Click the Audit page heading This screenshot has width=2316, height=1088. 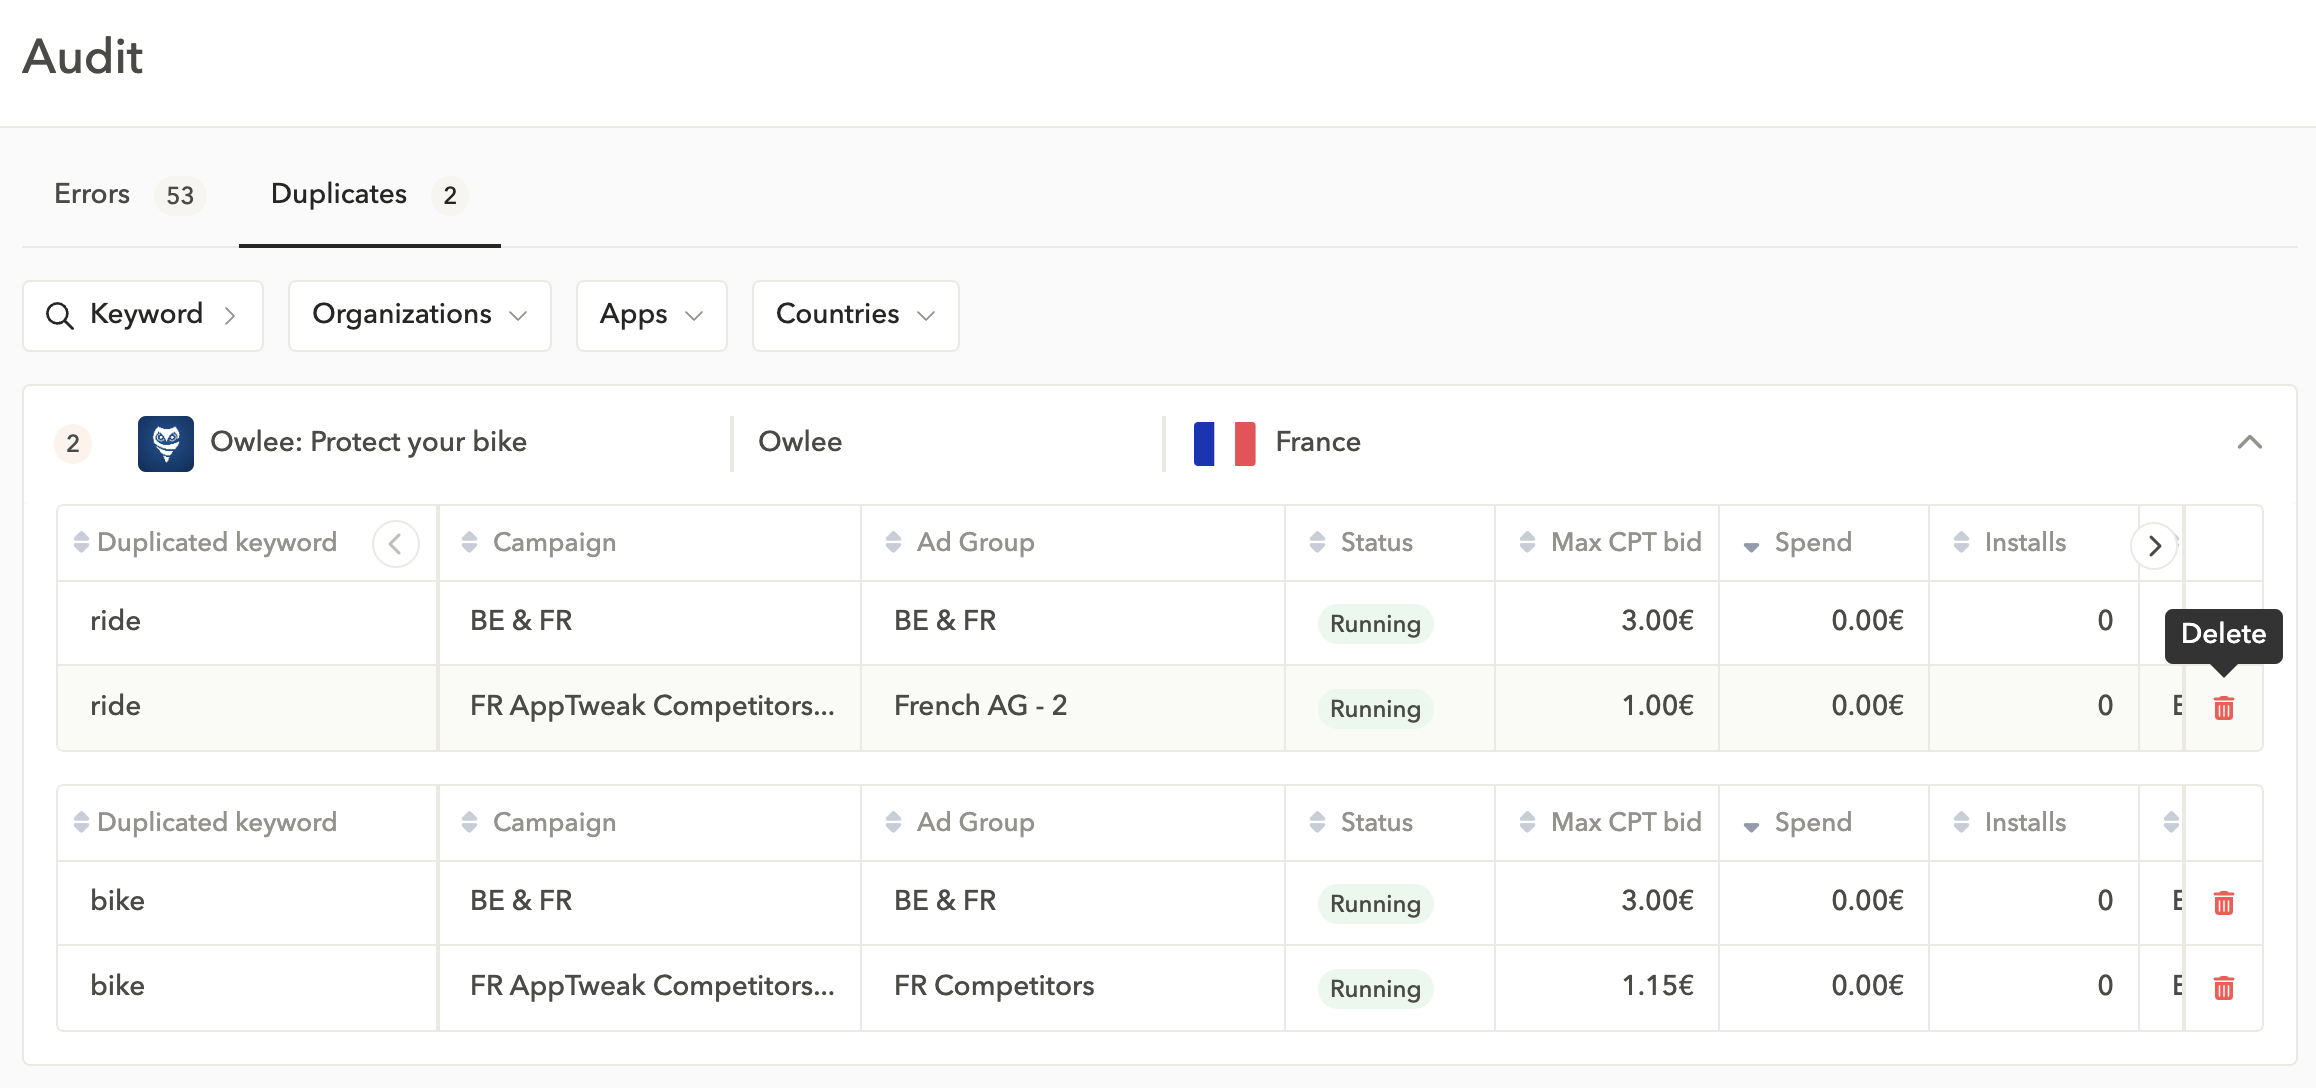(x=83, y=57)
